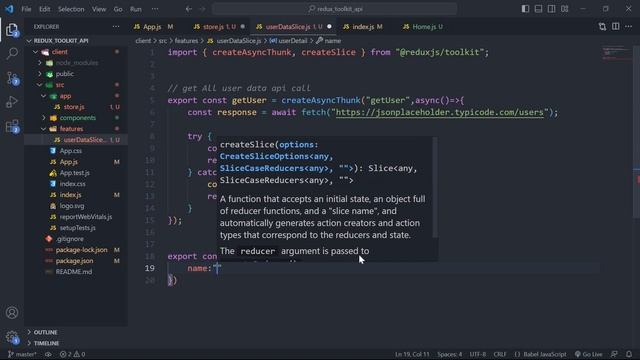
Task: Open notifications bell icon
Action: [629, 354]
